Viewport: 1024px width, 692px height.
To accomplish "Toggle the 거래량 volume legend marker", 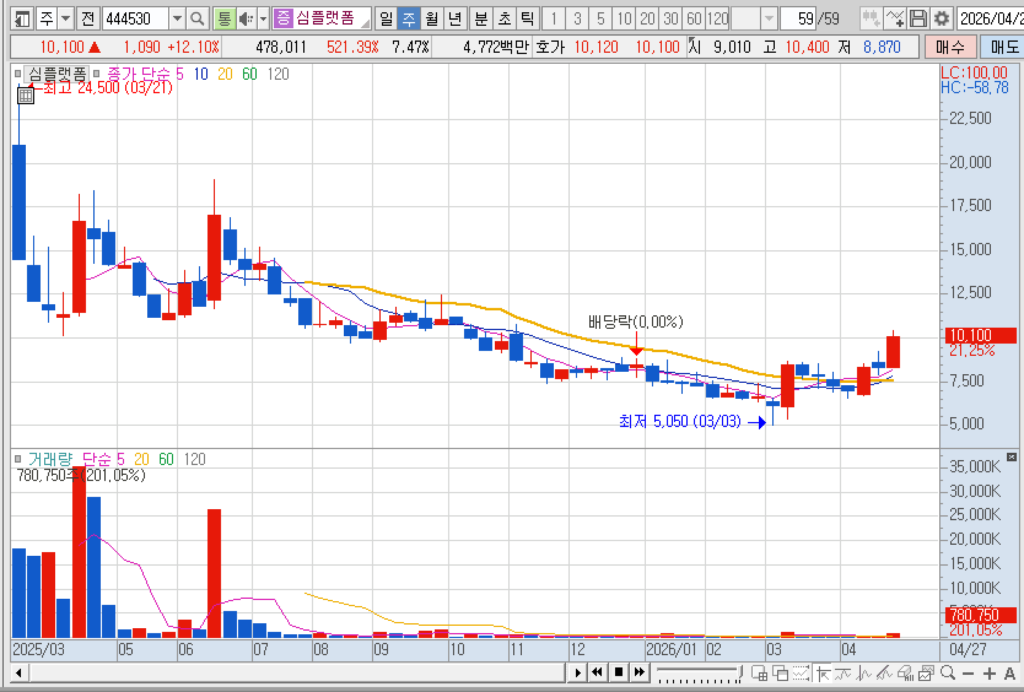I will 18,459.
